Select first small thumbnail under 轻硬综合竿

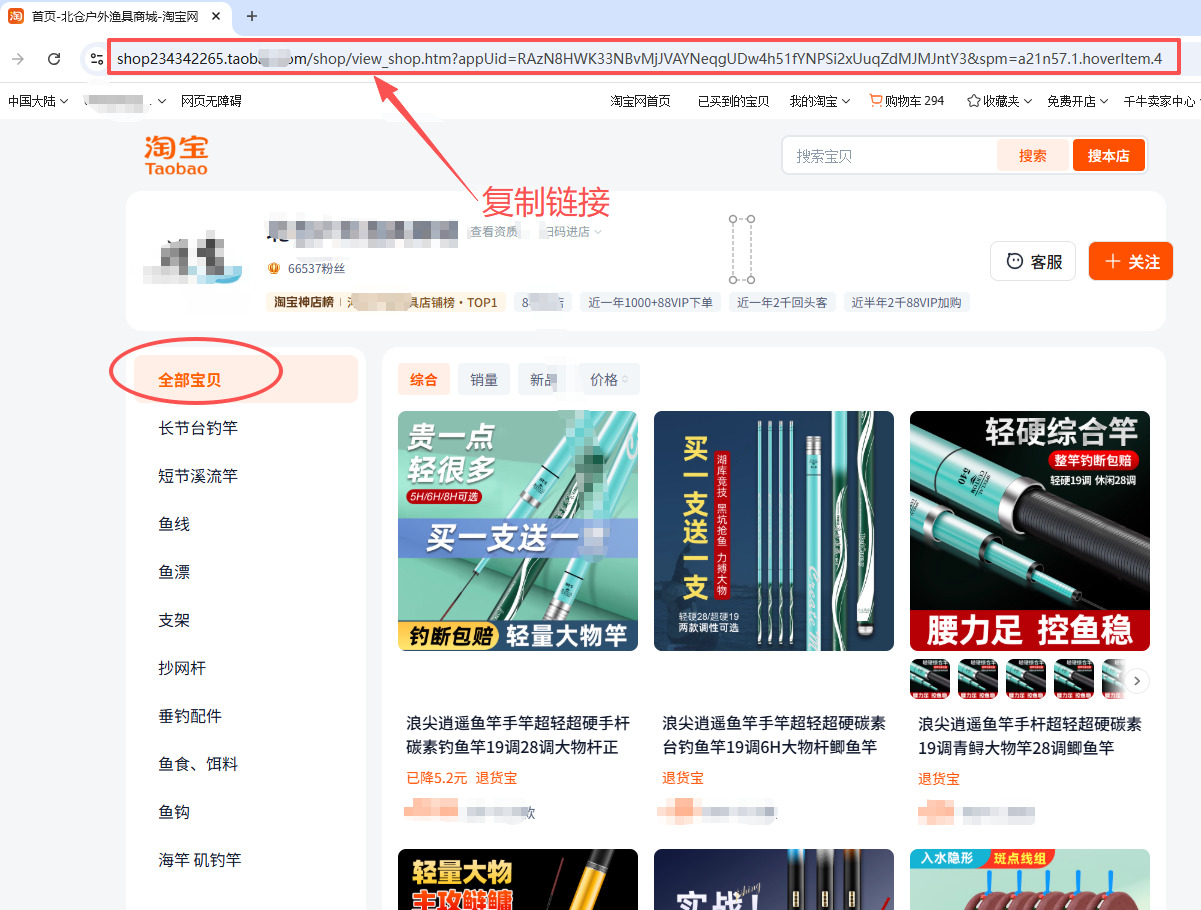pos(930,679)
